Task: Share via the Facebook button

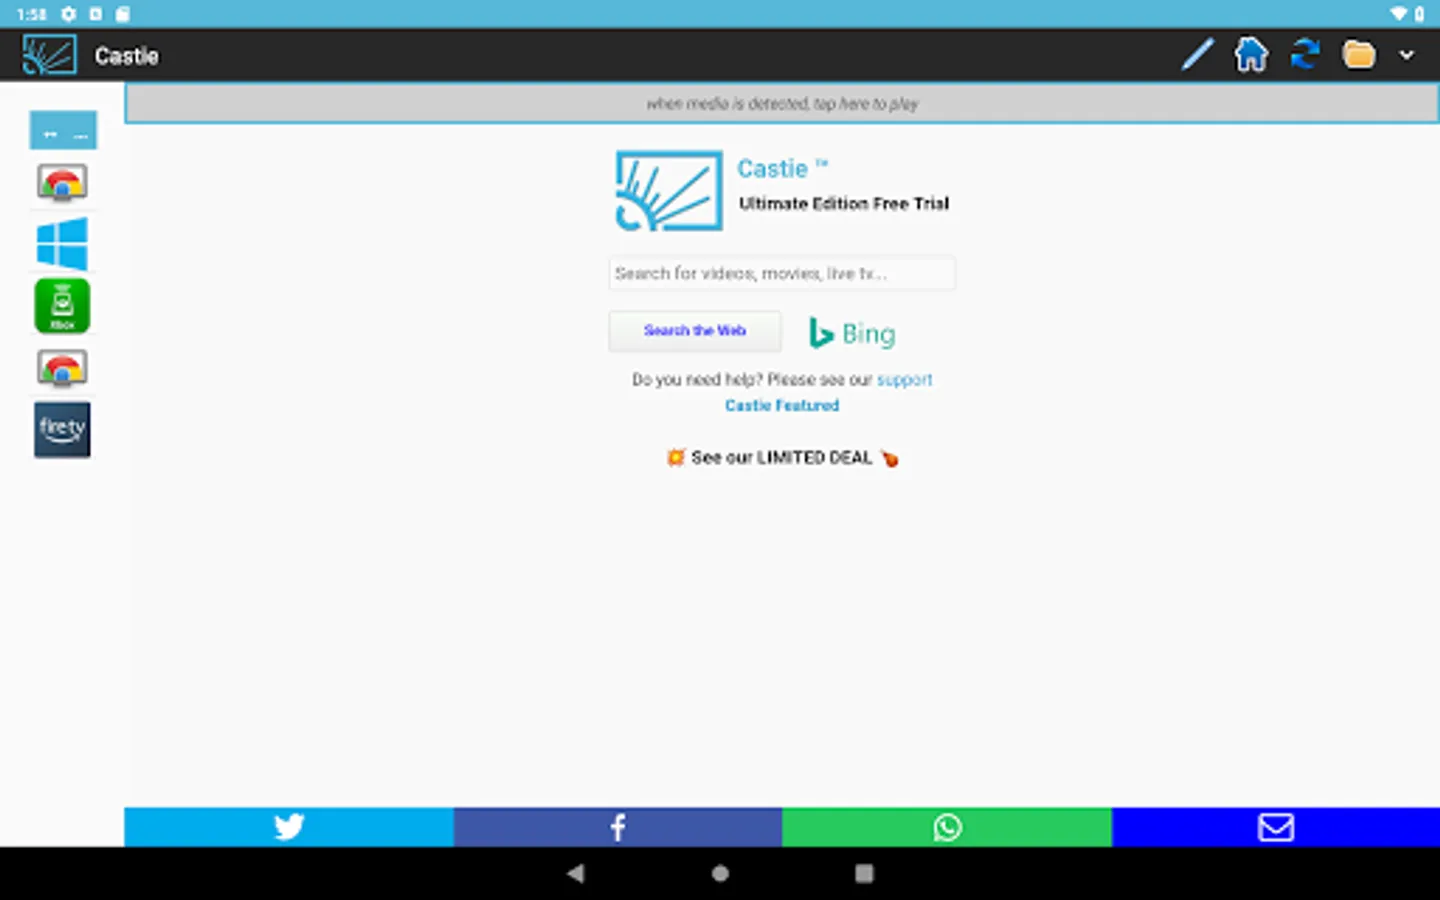Action: pyautogui.click(x=618, y=827)
